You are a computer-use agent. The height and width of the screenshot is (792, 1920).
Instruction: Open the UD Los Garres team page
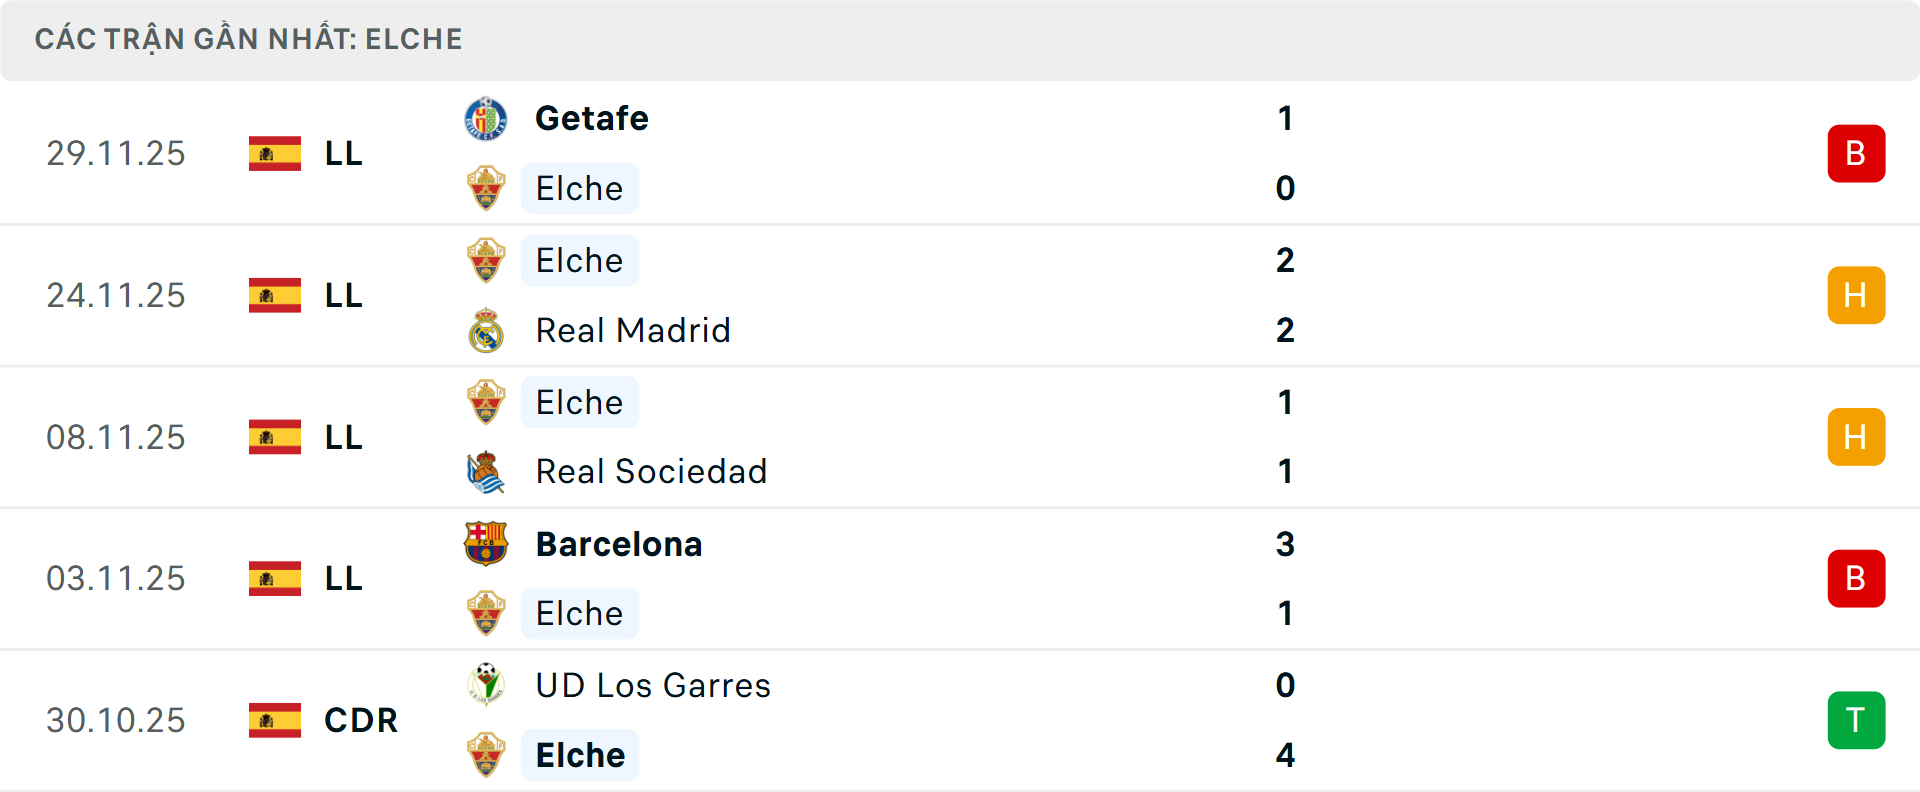[x=653, y=685]
